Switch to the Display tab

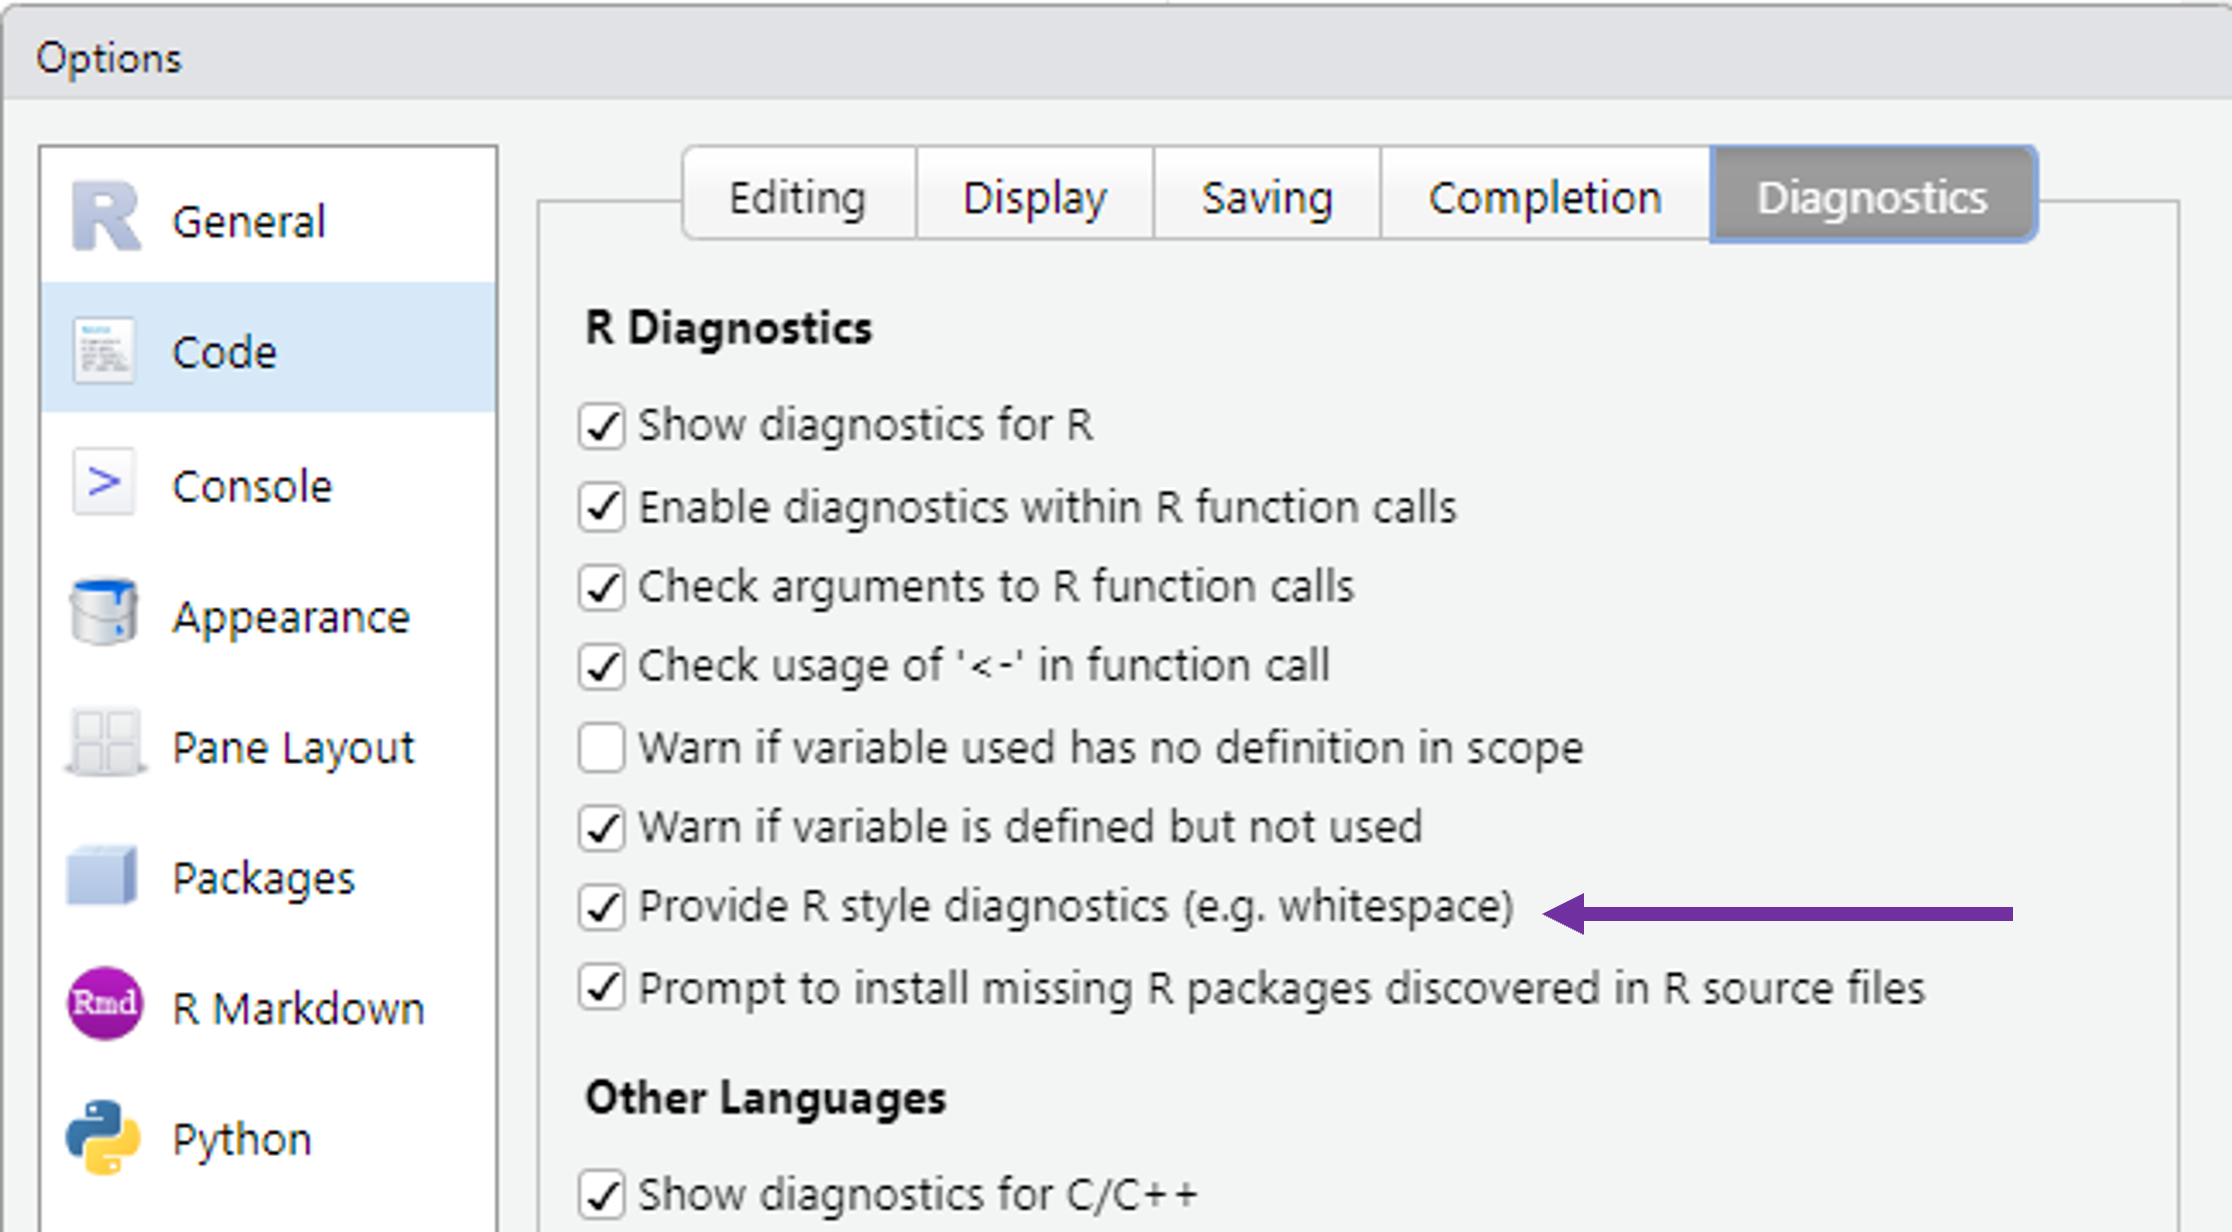click(x=1034, y=197)
